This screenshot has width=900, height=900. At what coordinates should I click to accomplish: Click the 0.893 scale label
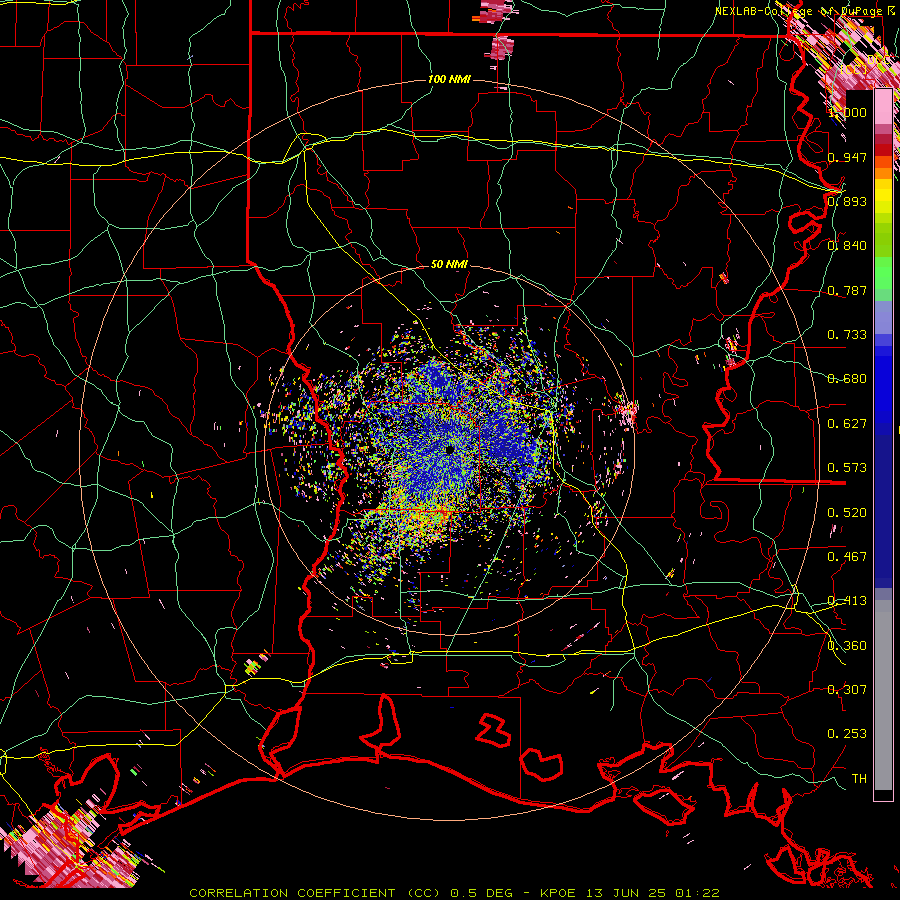847,201
